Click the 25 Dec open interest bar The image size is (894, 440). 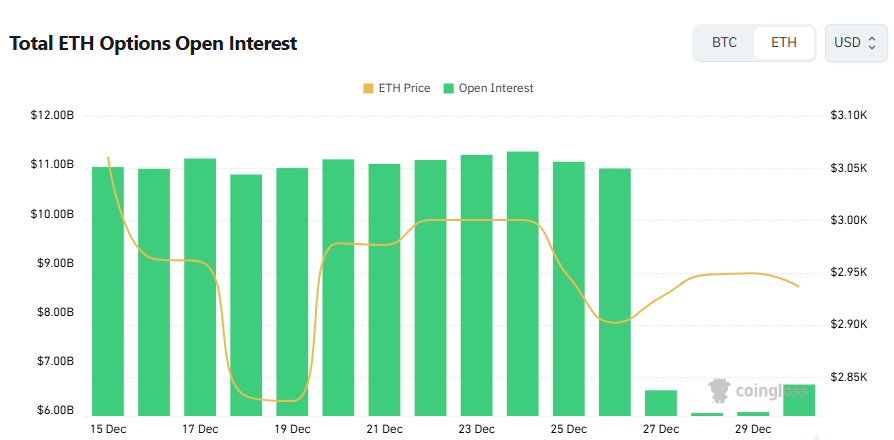pos(569,290)
